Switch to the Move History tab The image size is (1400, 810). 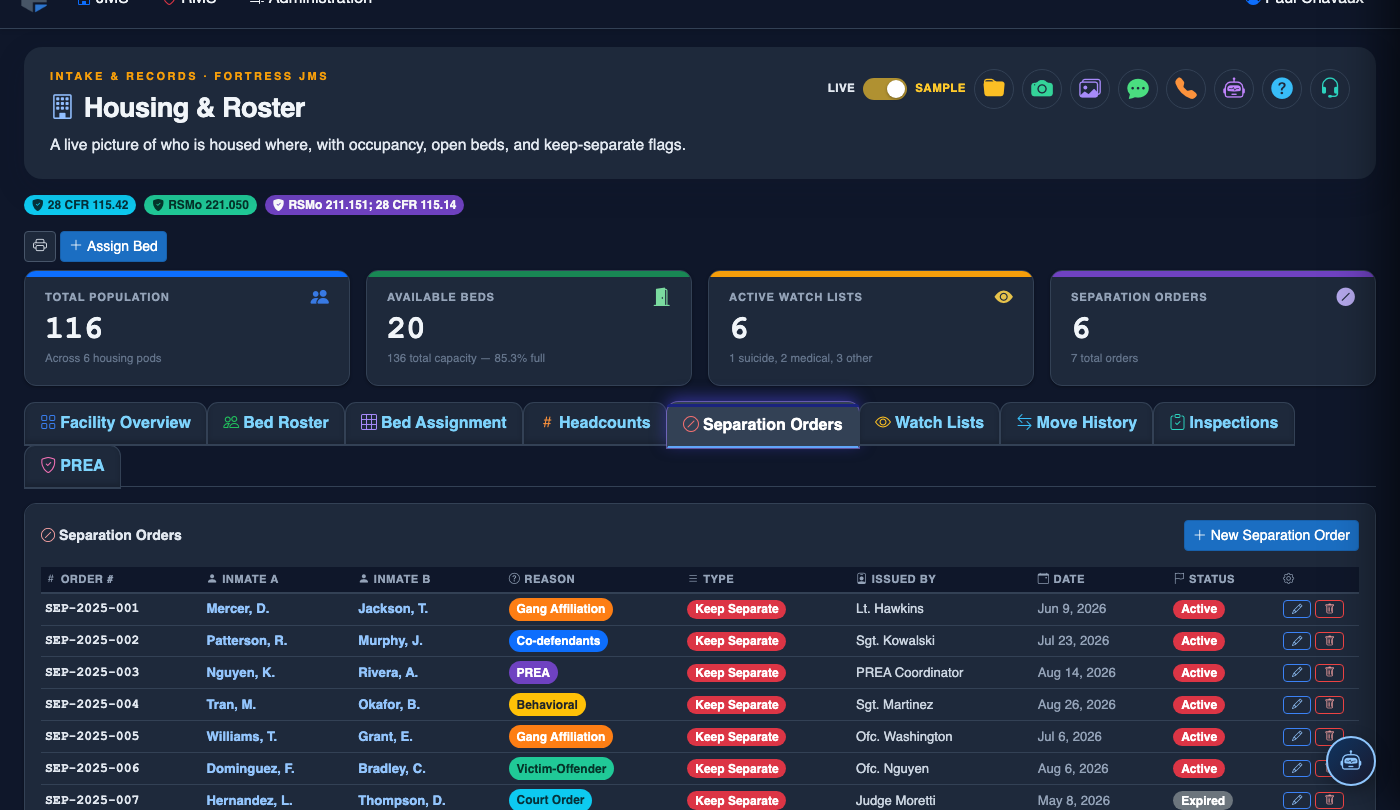1076,423
